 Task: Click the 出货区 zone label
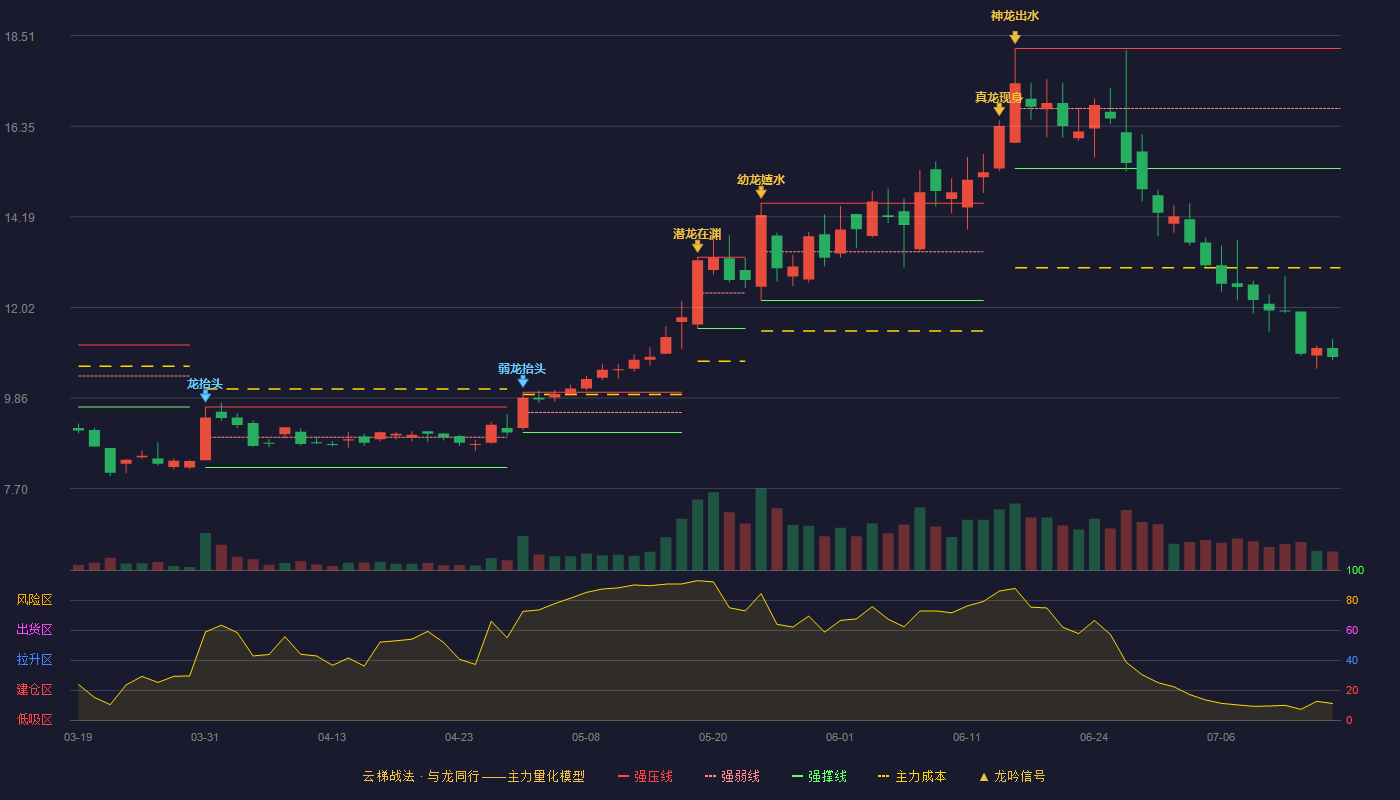tap(34, 630)
